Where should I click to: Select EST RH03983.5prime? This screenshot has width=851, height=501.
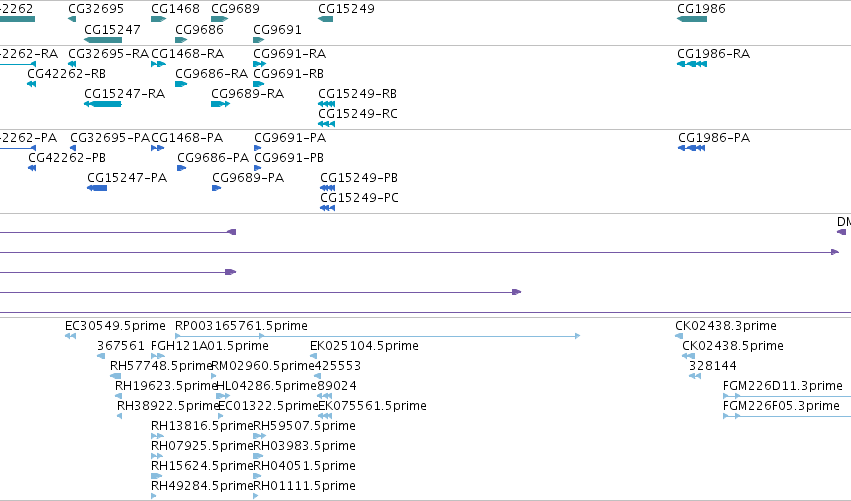pyautogui.click(x=304, y=446)
